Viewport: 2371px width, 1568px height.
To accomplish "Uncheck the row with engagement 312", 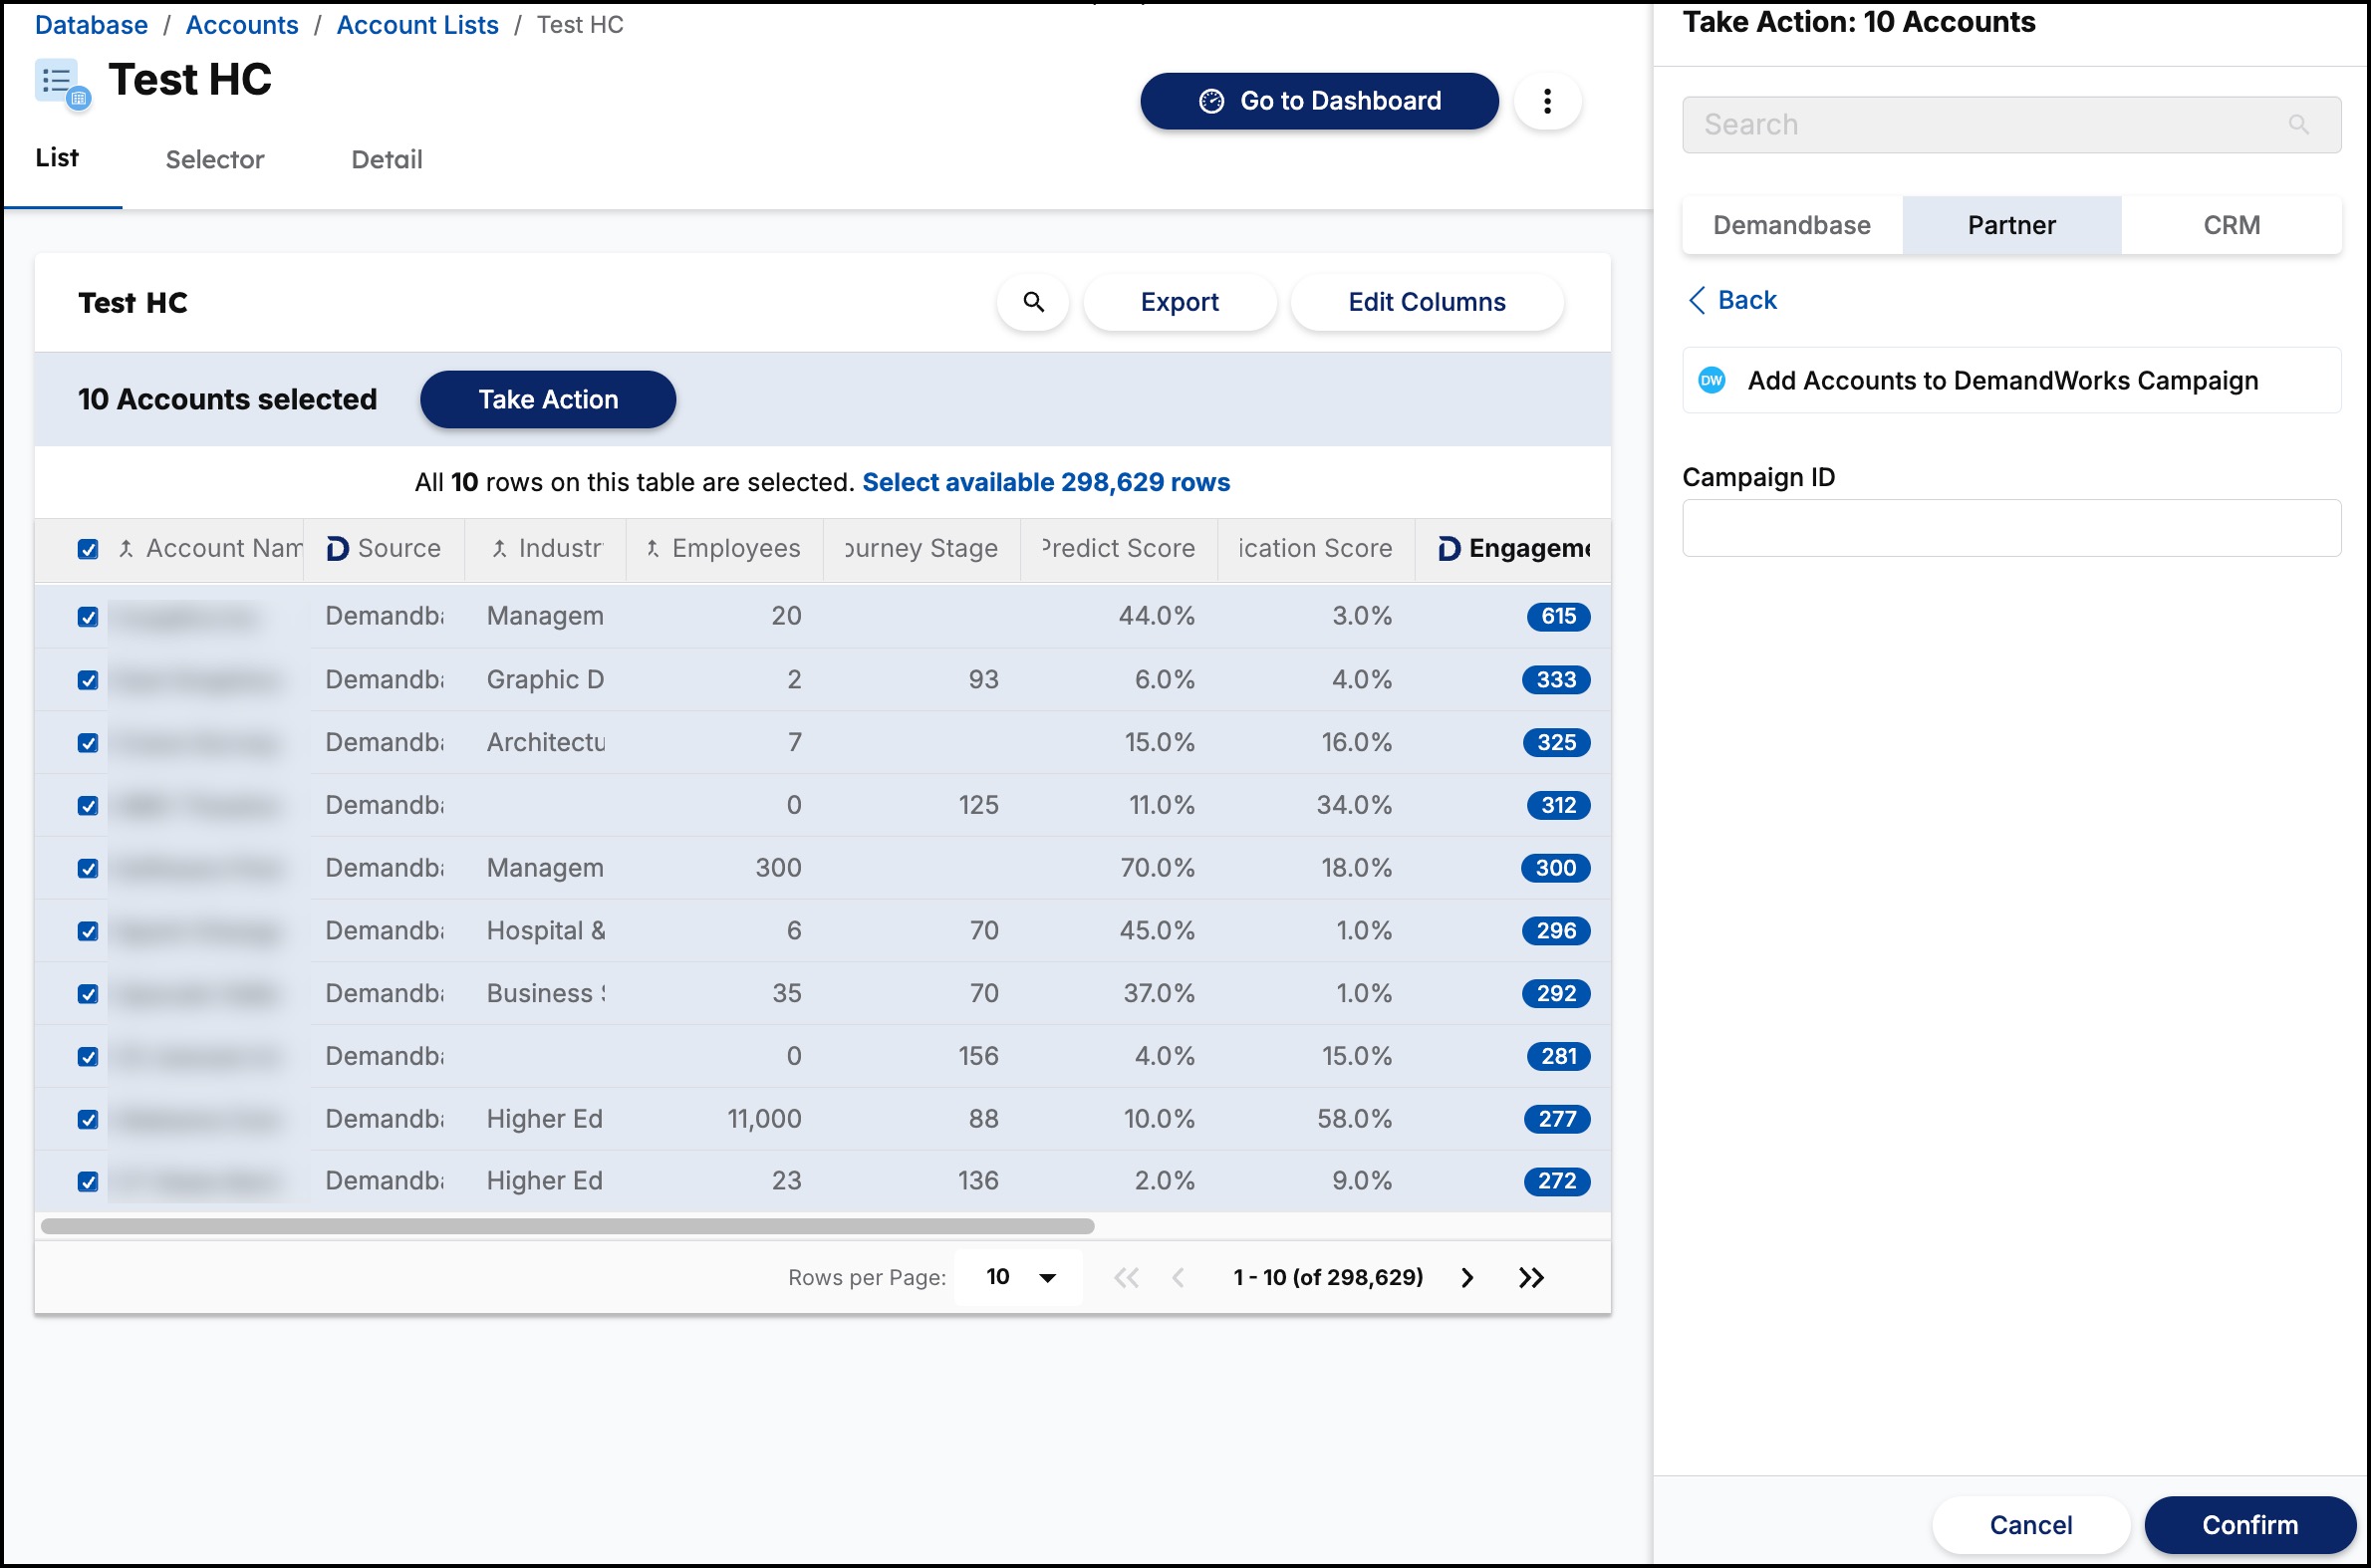I will point(88,806).
